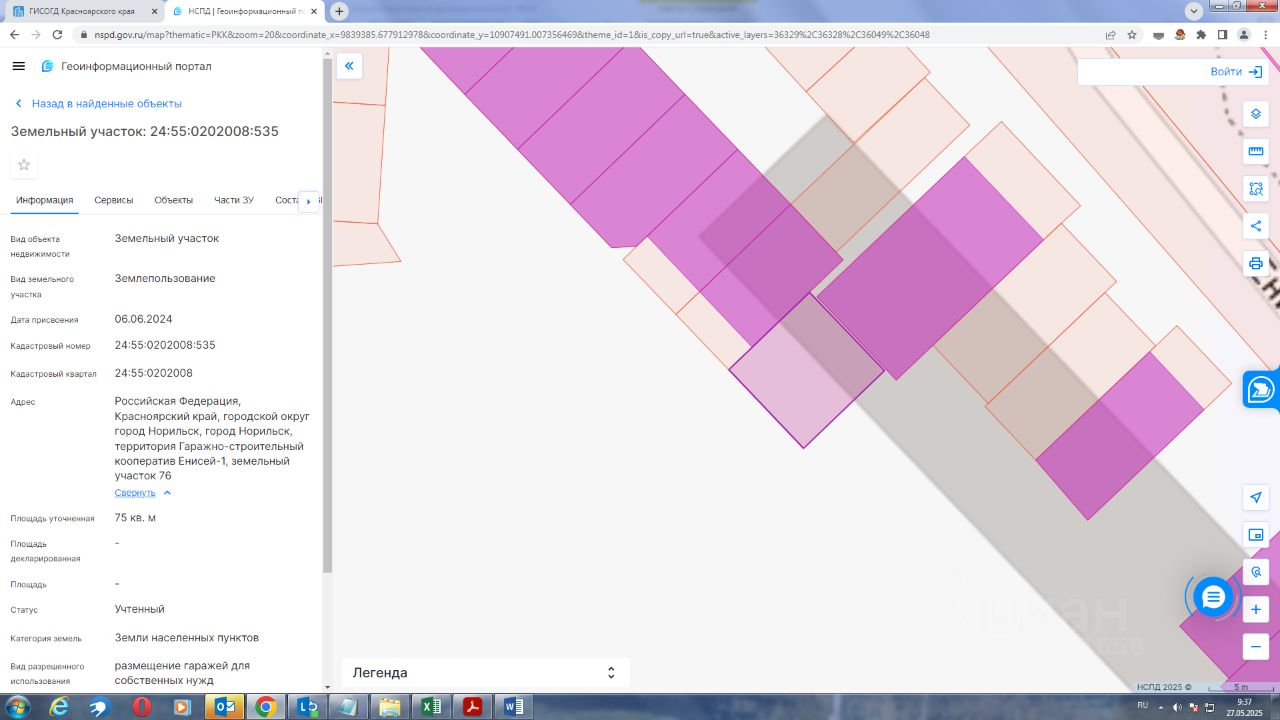The width and height of the screenshot is (1280, 720).
Task: Locate my position on map
Action: (x=1256, y=497)
